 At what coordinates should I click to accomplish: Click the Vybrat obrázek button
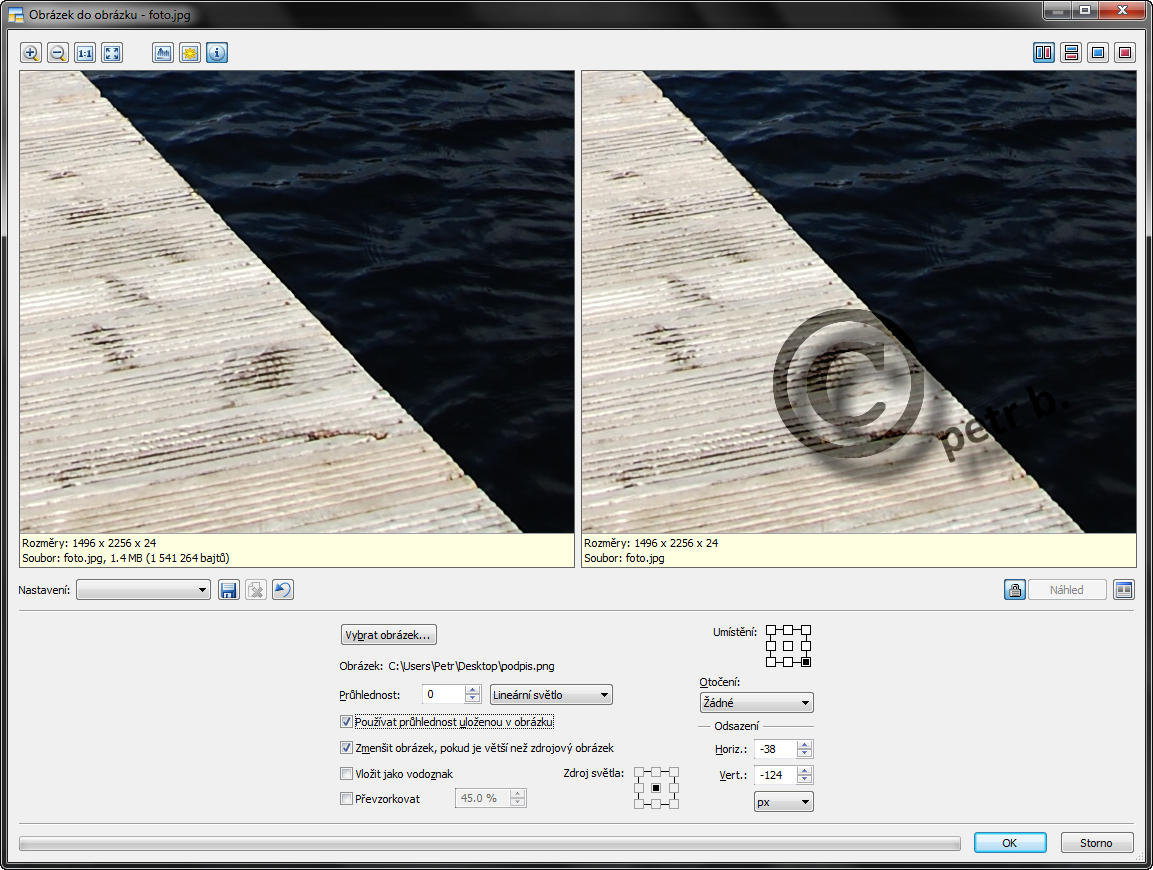point(389,635)
